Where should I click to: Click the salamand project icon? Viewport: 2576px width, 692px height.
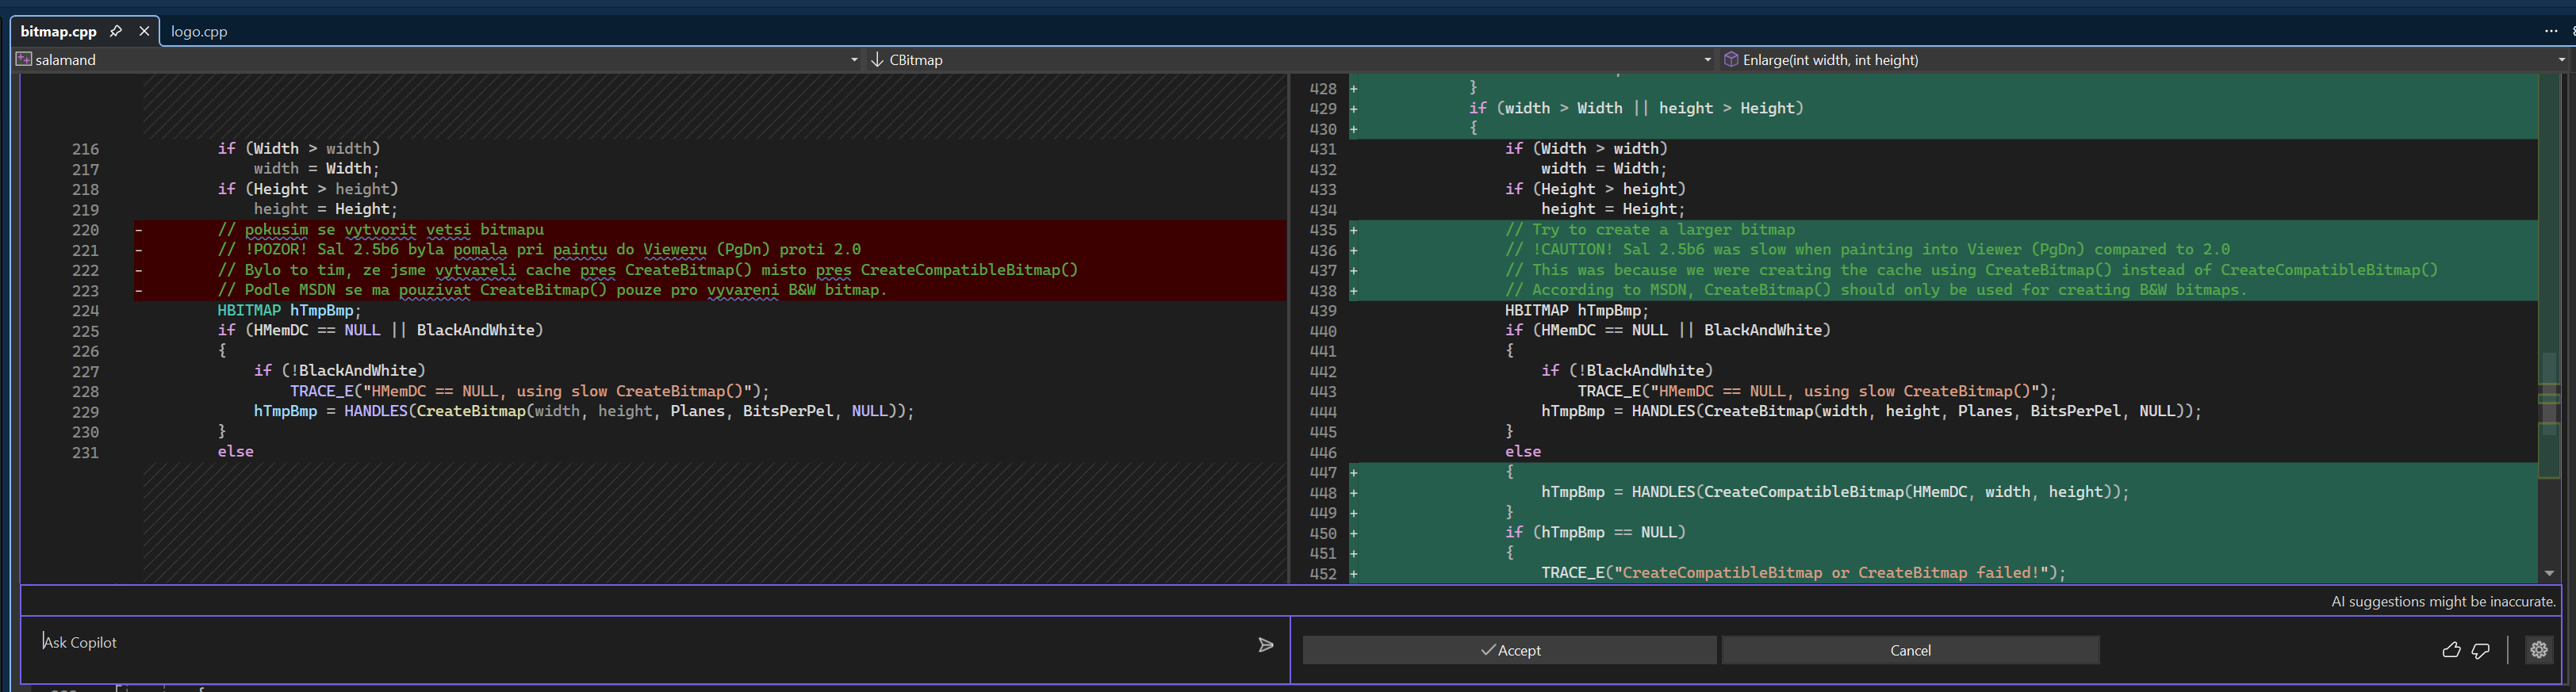coord(24,60)
